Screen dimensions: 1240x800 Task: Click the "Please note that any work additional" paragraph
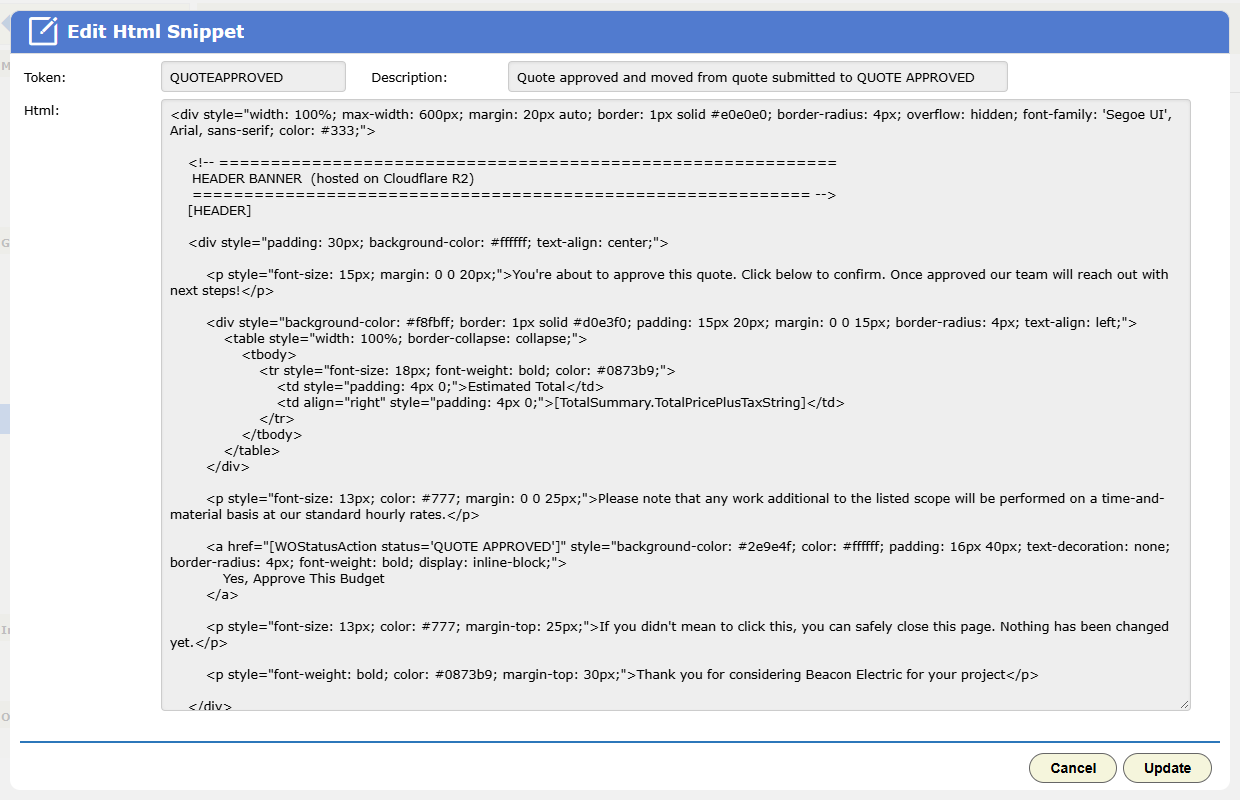click(667, 506)
